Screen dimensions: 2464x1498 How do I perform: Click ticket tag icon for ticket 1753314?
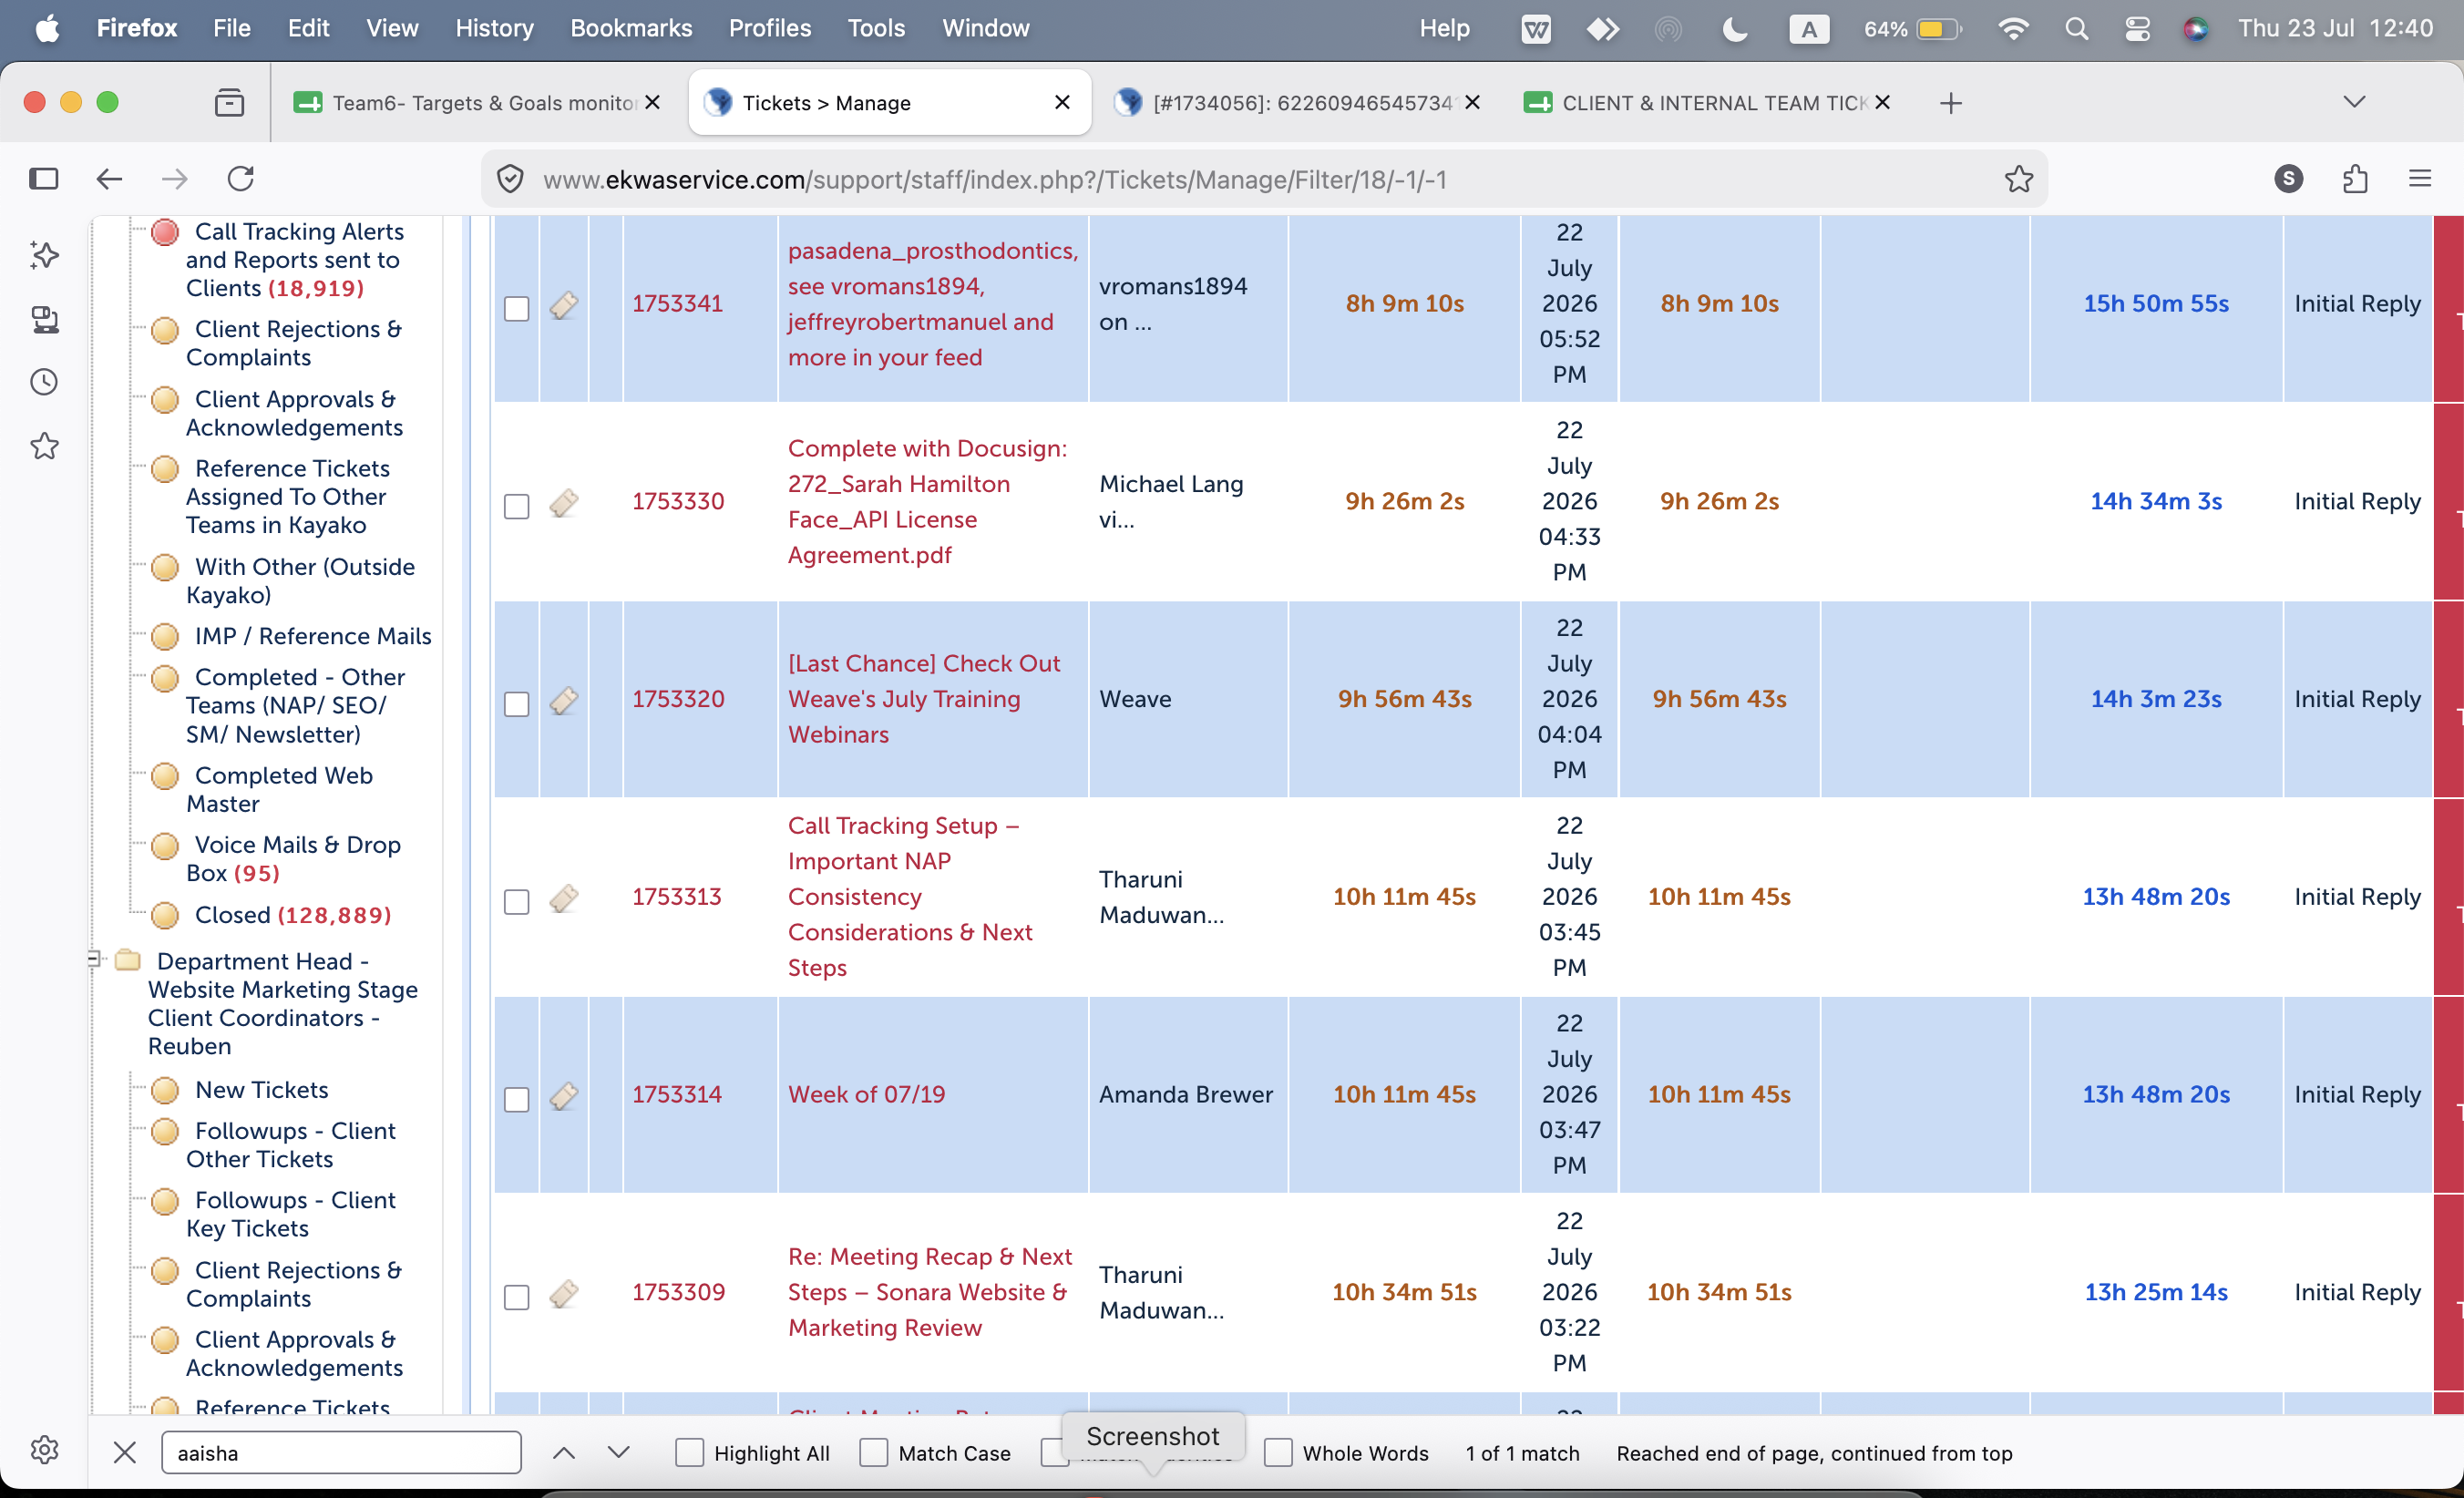pyautogui.click(x=564, y=1097)
